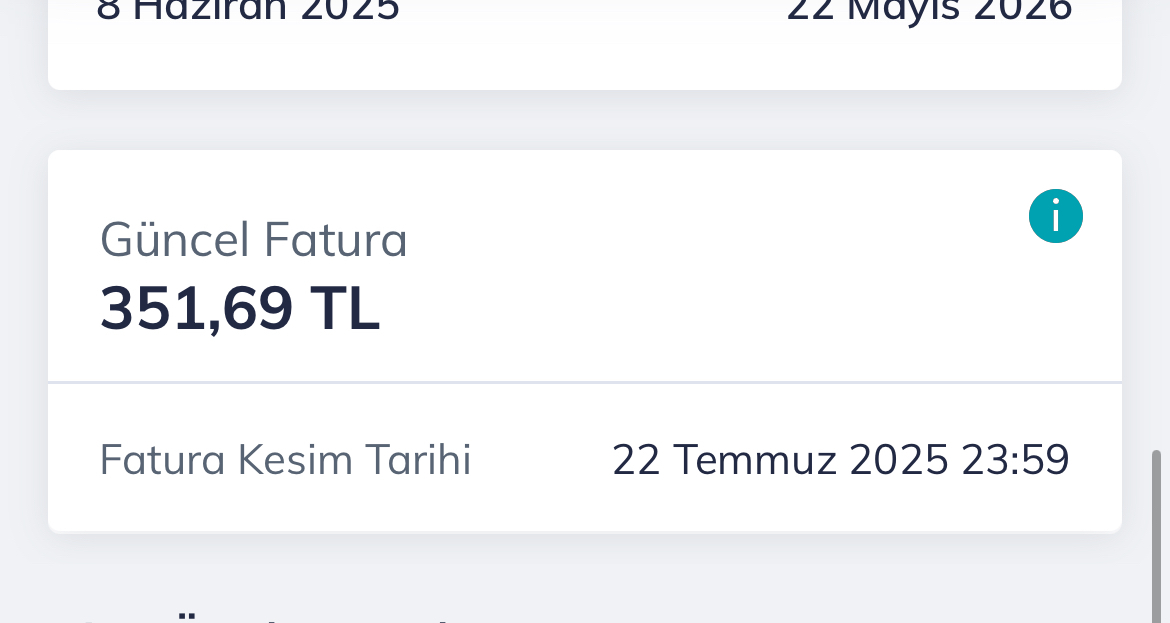Click the Fatura Kesim Tarihi label
Image resolution: width=1170 pixels, height=623 pixels.
[x=285, y=460]
